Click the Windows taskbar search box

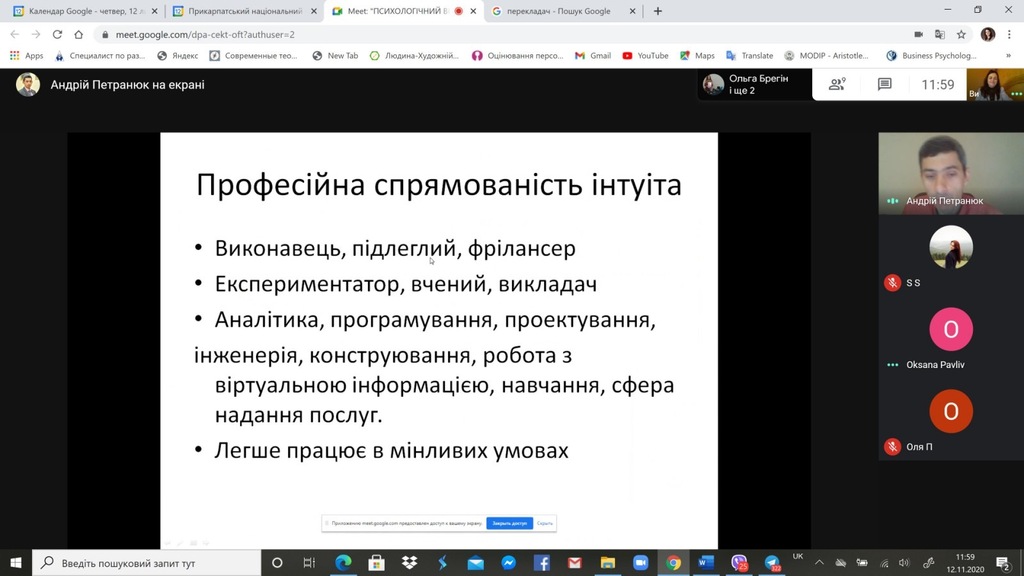pyautogui.click(x=150, y=563)
